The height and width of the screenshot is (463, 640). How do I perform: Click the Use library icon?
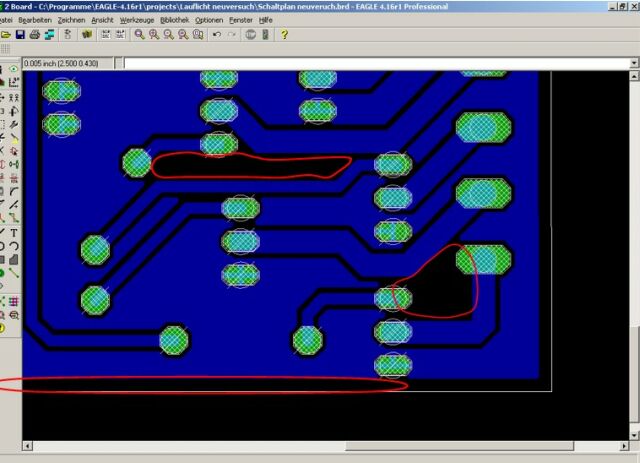click(87, 35)
